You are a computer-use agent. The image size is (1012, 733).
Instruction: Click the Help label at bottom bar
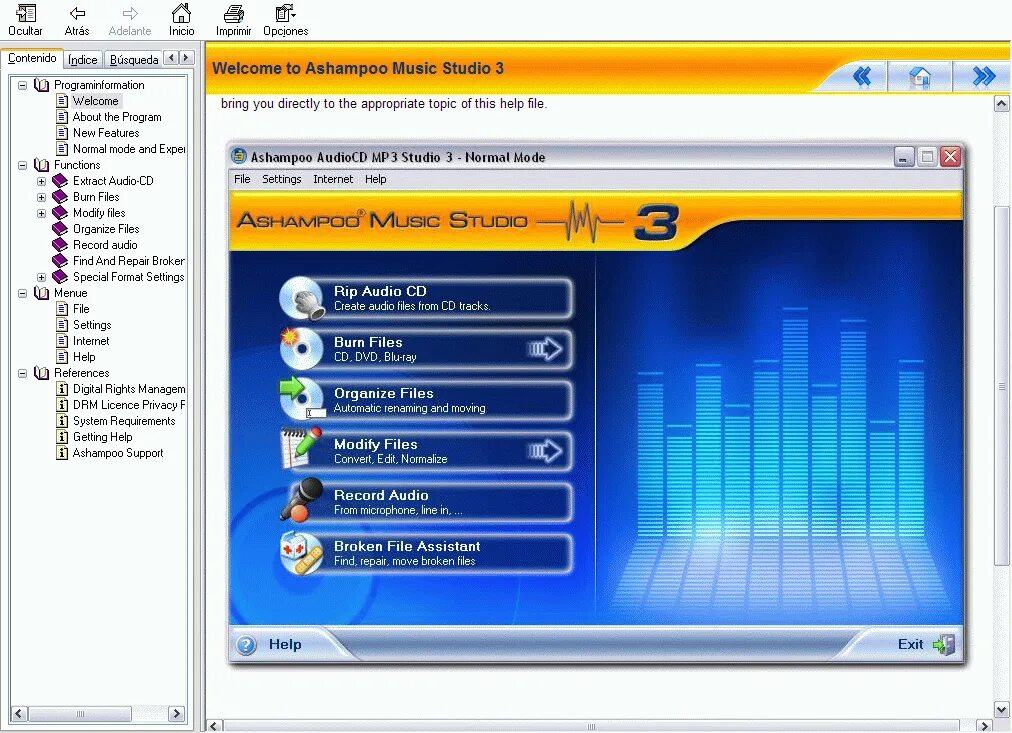[285, 644]
